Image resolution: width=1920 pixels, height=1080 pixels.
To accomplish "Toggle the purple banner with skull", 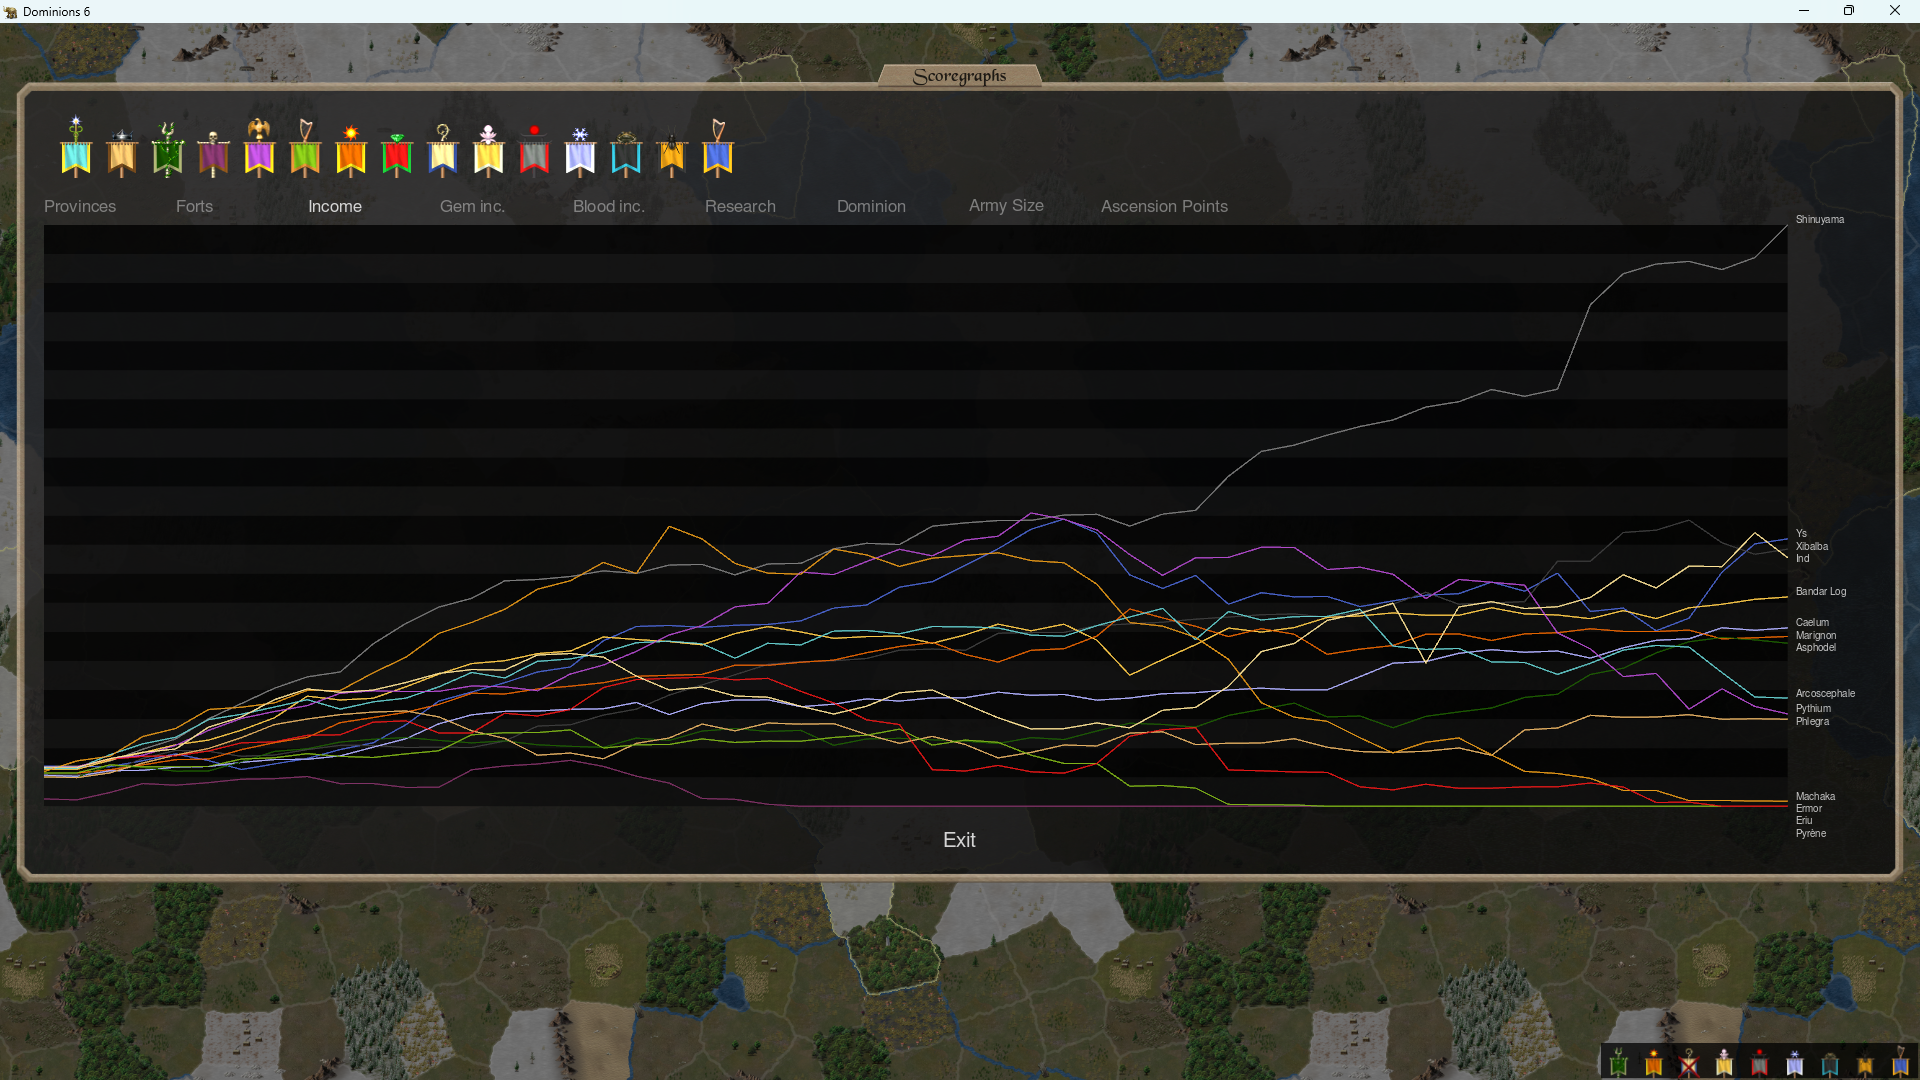I will pyautogui.click(x=213, y=153).
